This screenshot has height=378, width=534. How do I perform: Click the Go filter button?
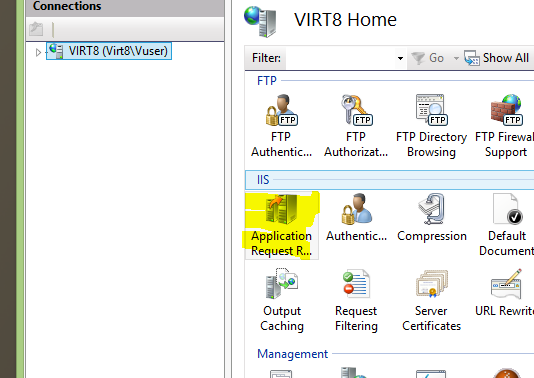pos(428,58)
